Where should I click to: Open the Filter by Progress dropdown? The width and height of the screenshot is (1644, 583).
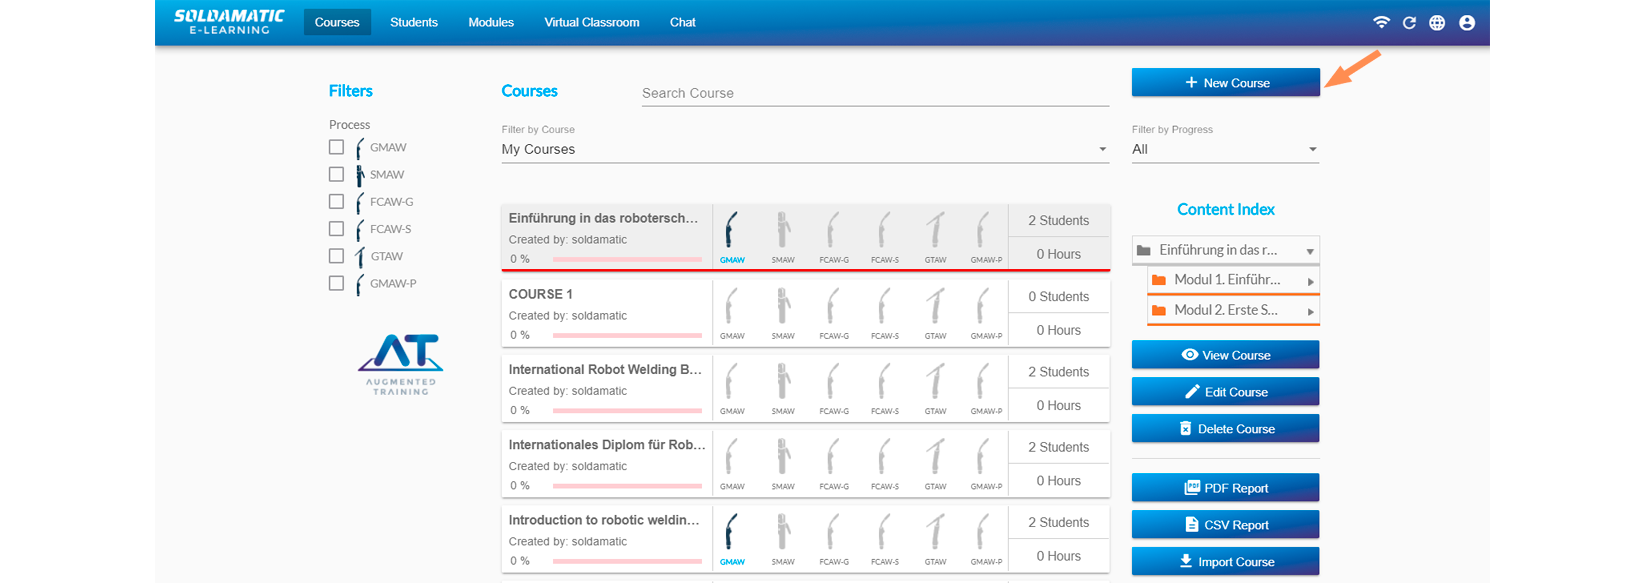click(x=1224, y=149)
